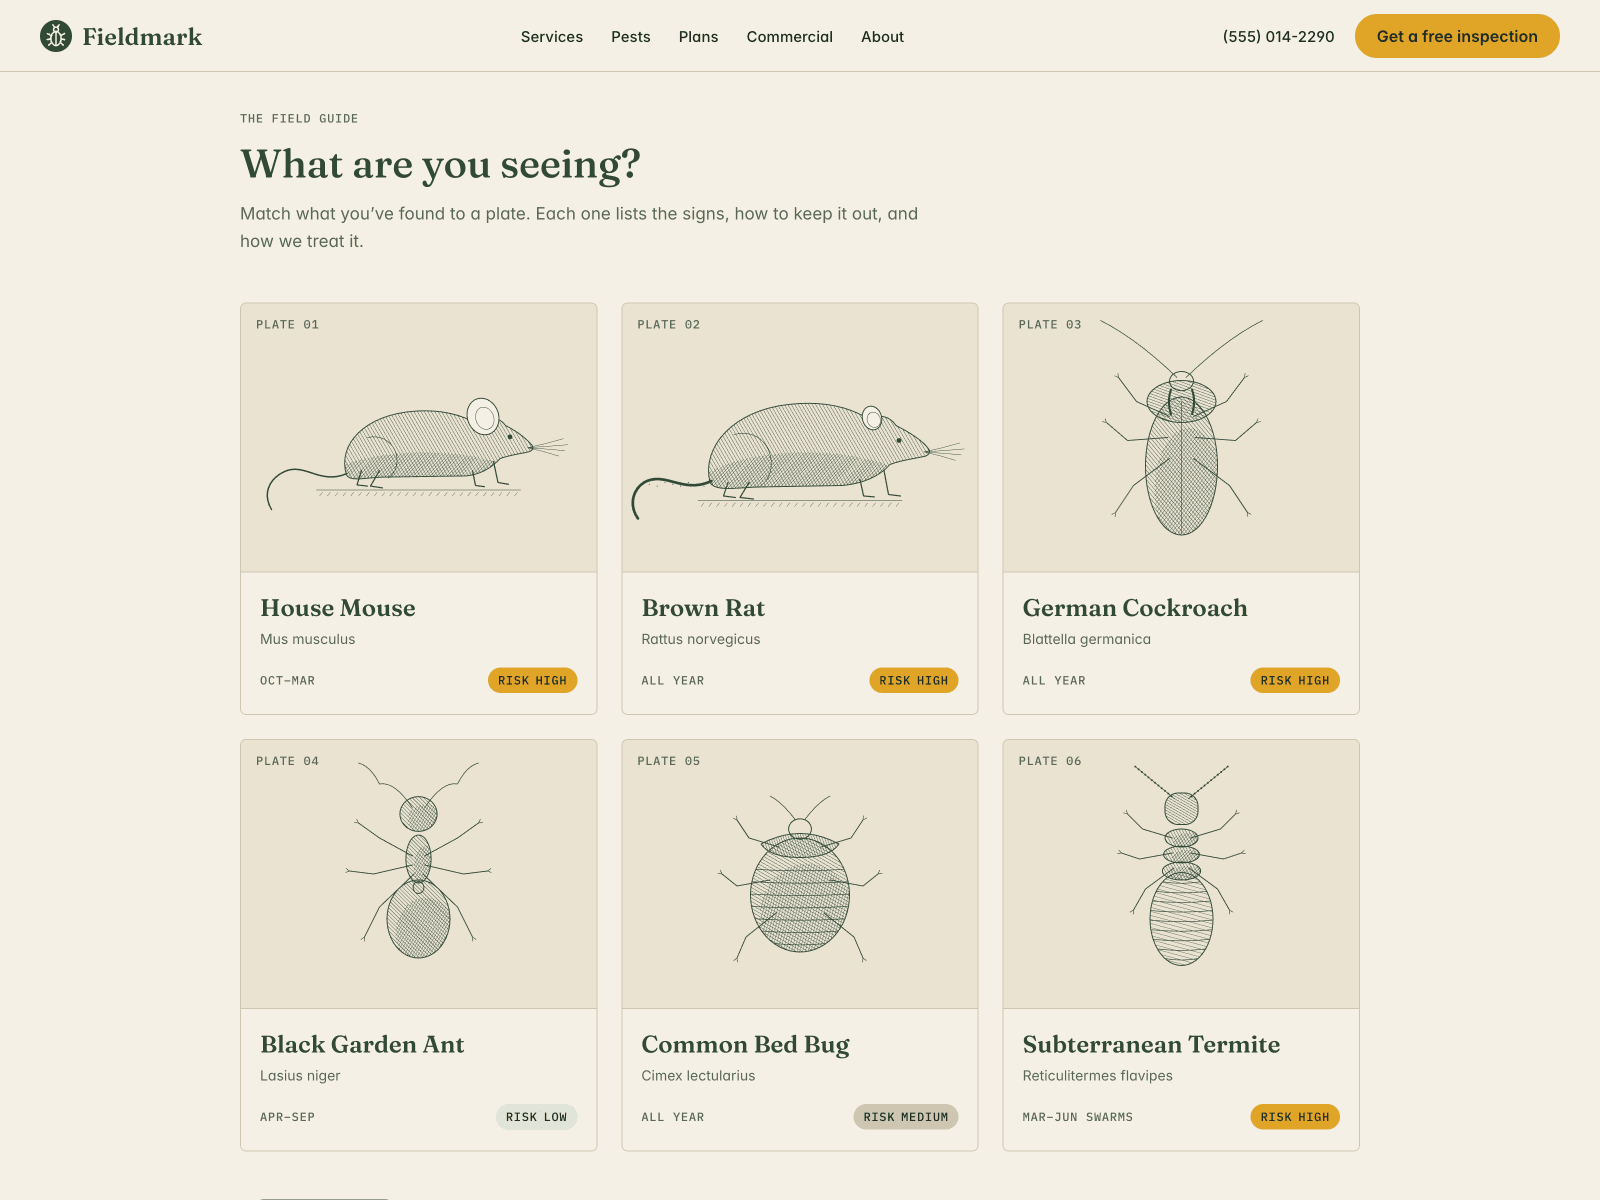This screenshot has height=1200, width=1600.
Task: Click the MAR–JUN SWARMS label
Action: pos(1078,1117)
